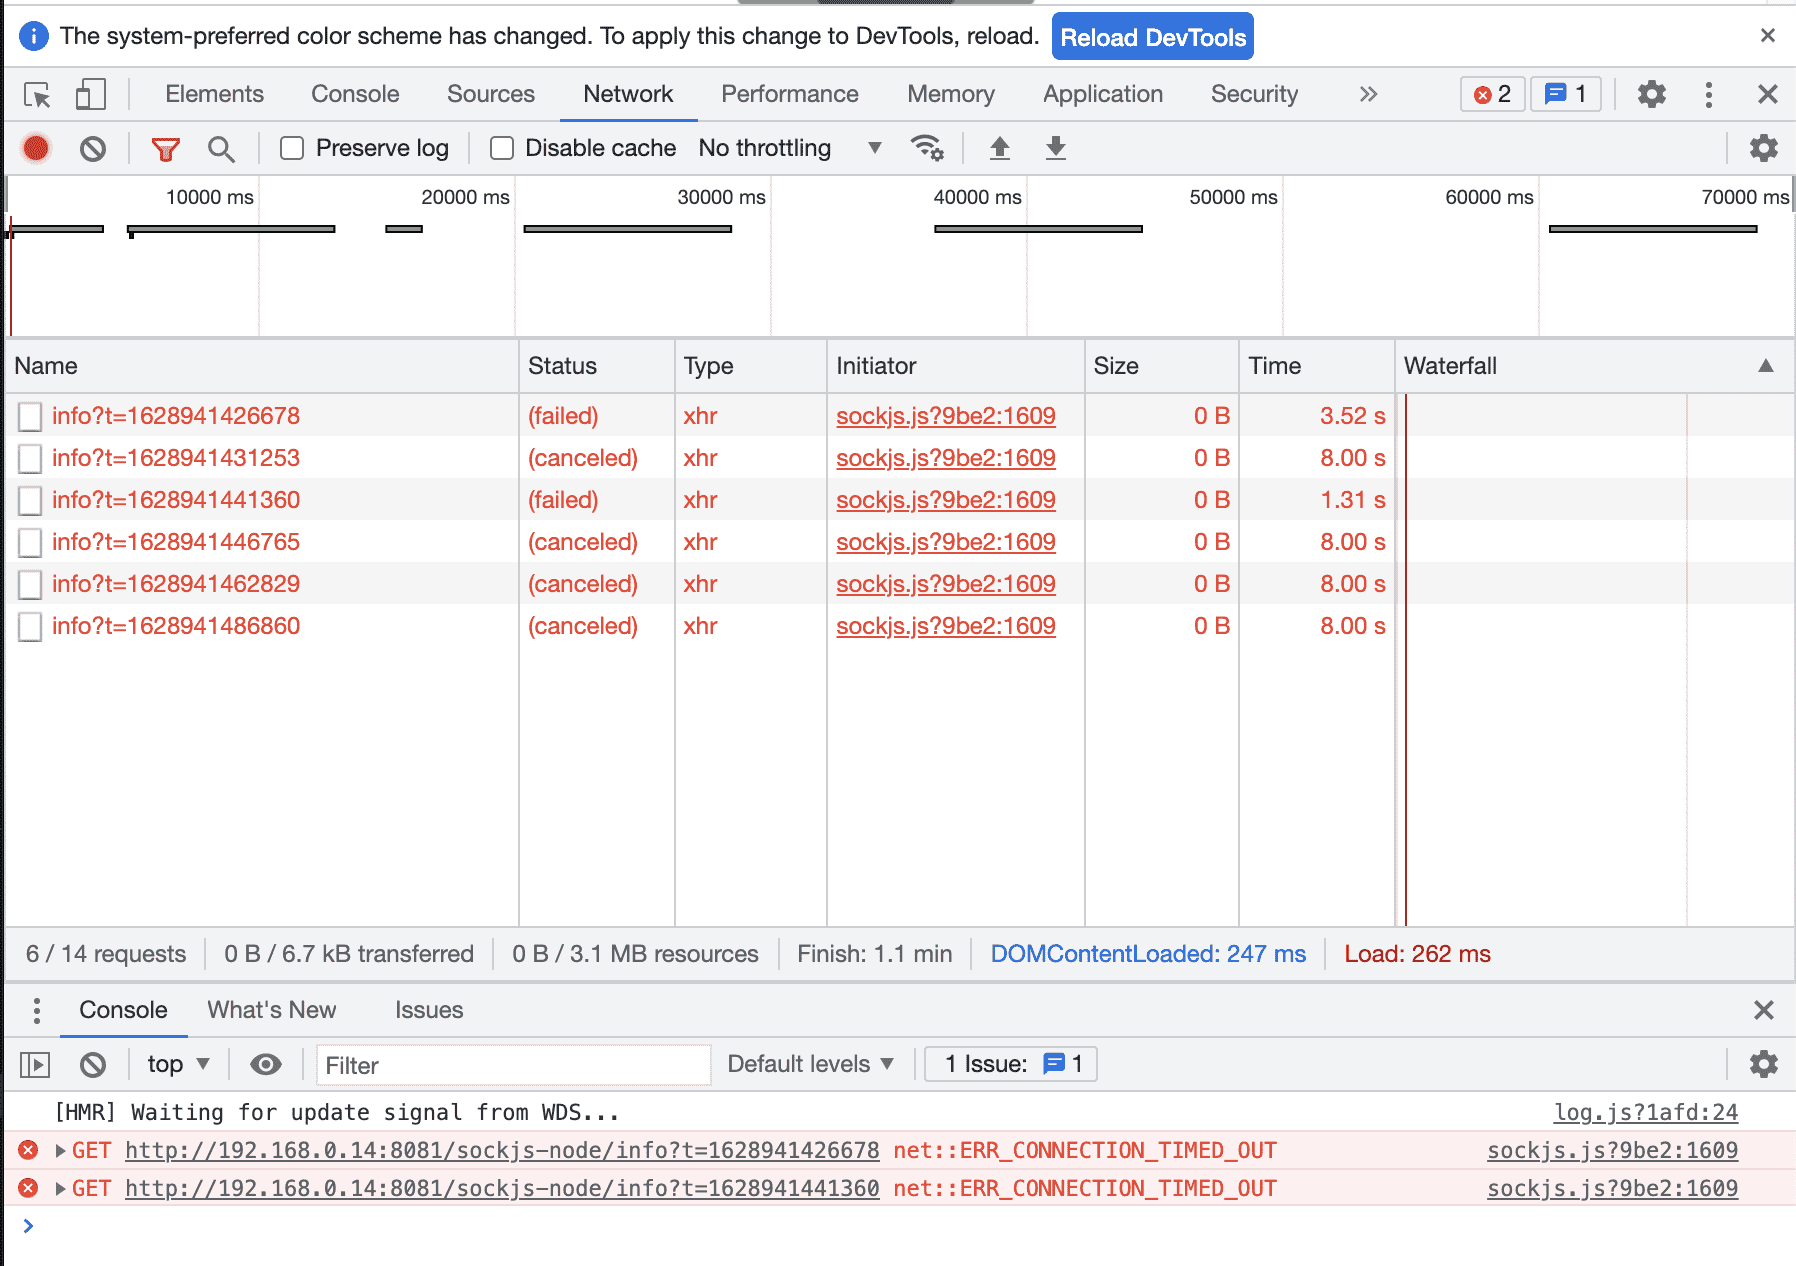Check the Disable cache option
The width and height of the screenshot is (1796, 1266).
pyautogui.click(x=502, y=149)
